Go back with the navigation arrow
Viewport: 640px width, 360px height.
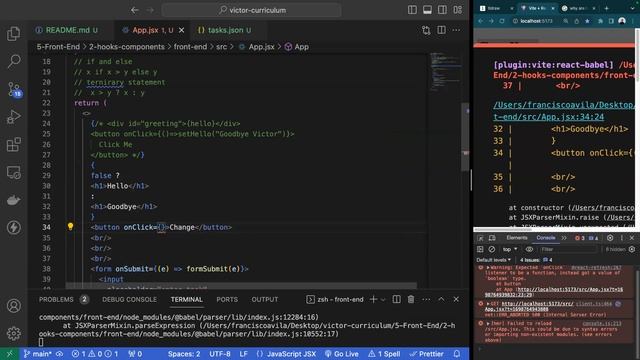[135, 10]
